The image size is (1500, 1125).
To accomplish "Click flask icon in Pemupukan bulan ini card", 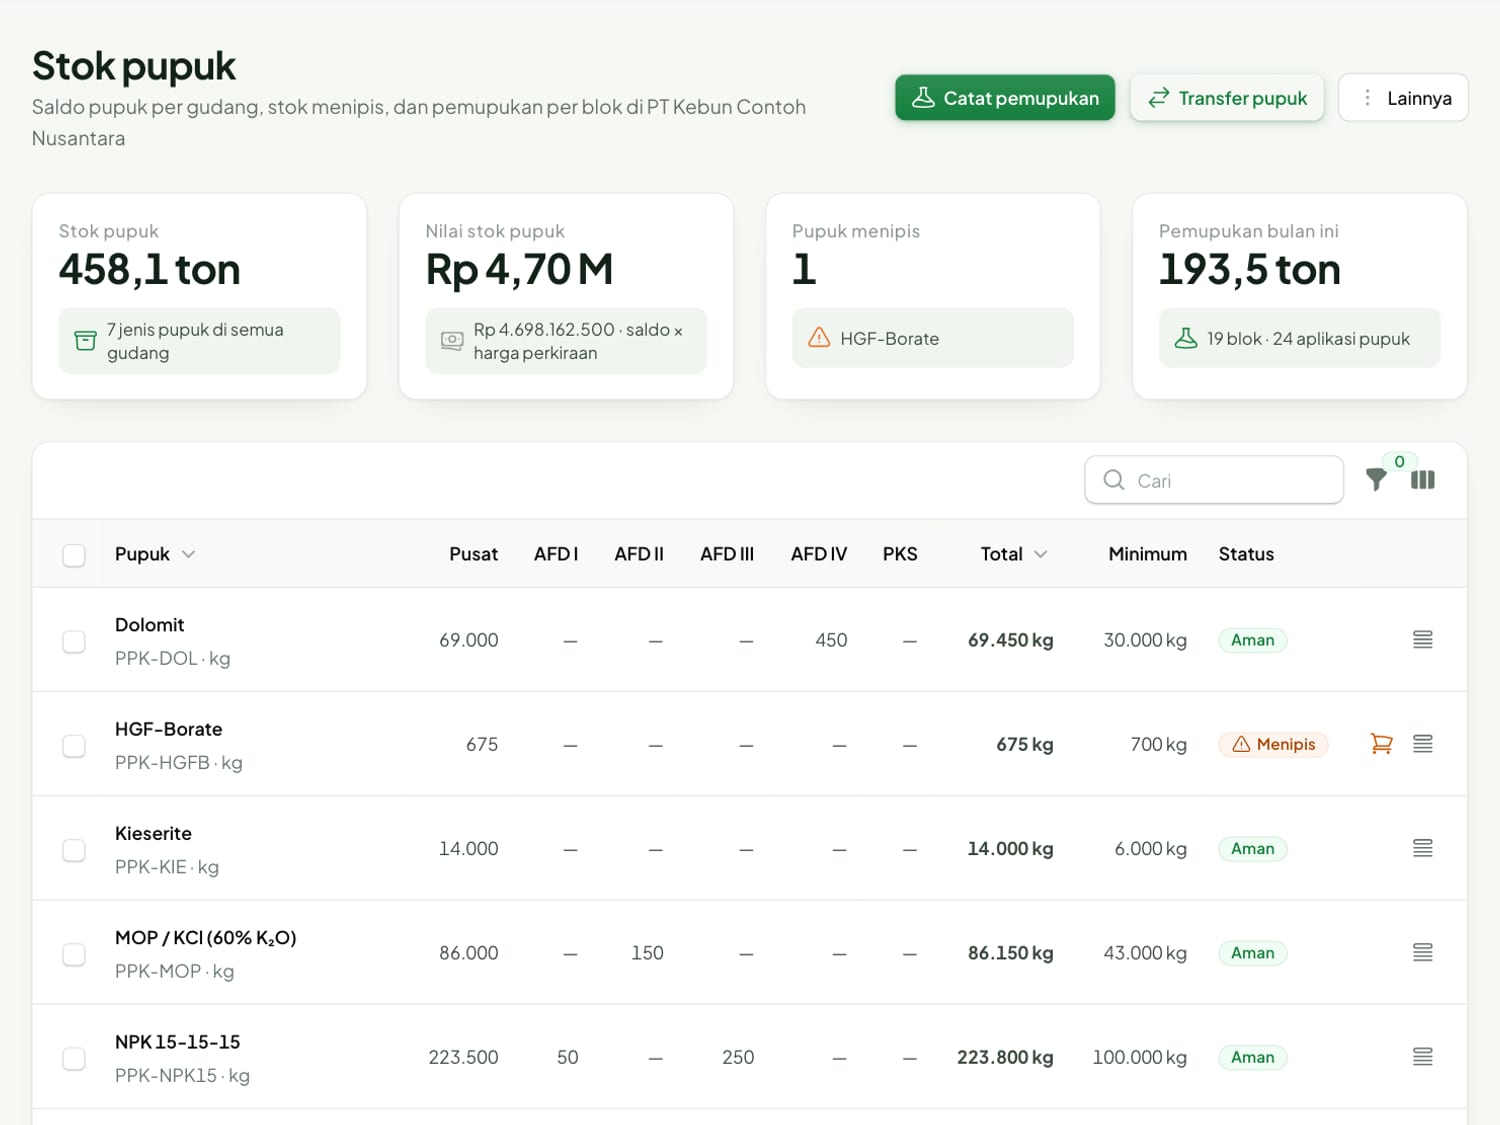I will point(1186,338).
